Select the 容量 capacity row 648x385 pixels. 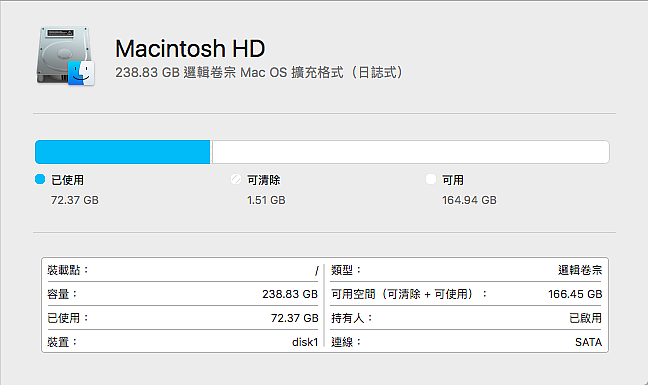click(x=183, y=294)
